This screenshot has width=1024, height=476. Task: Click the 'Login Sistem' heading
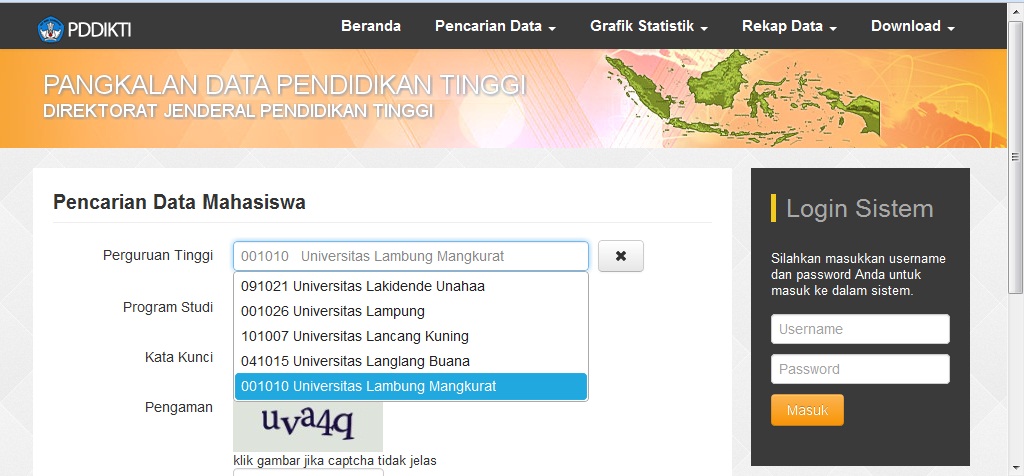859,208
